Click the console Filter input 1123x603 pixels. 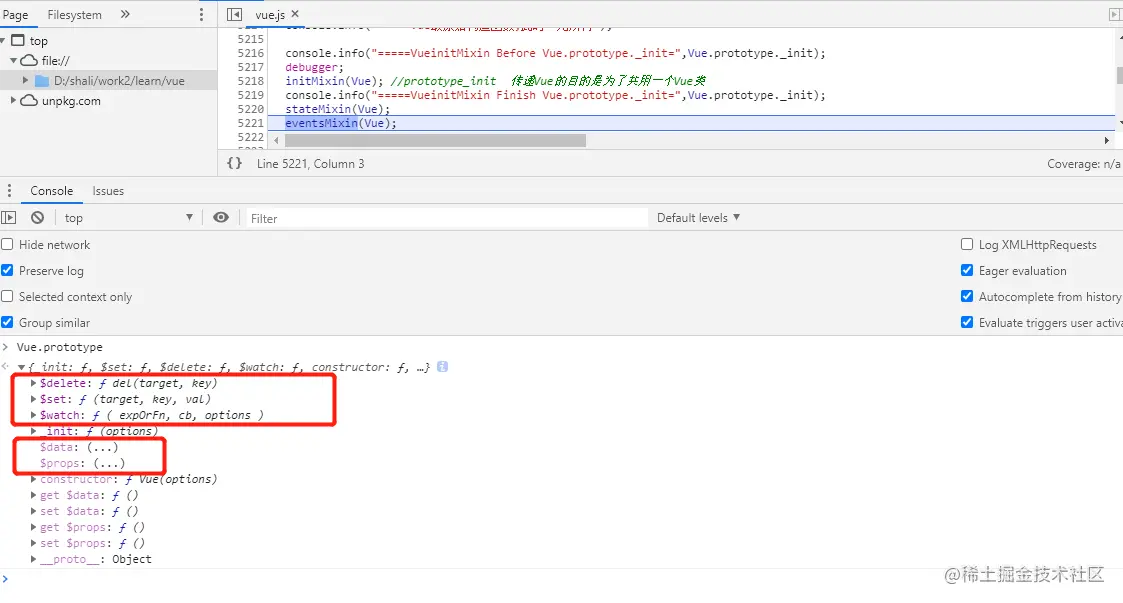[x=445, y=218]
